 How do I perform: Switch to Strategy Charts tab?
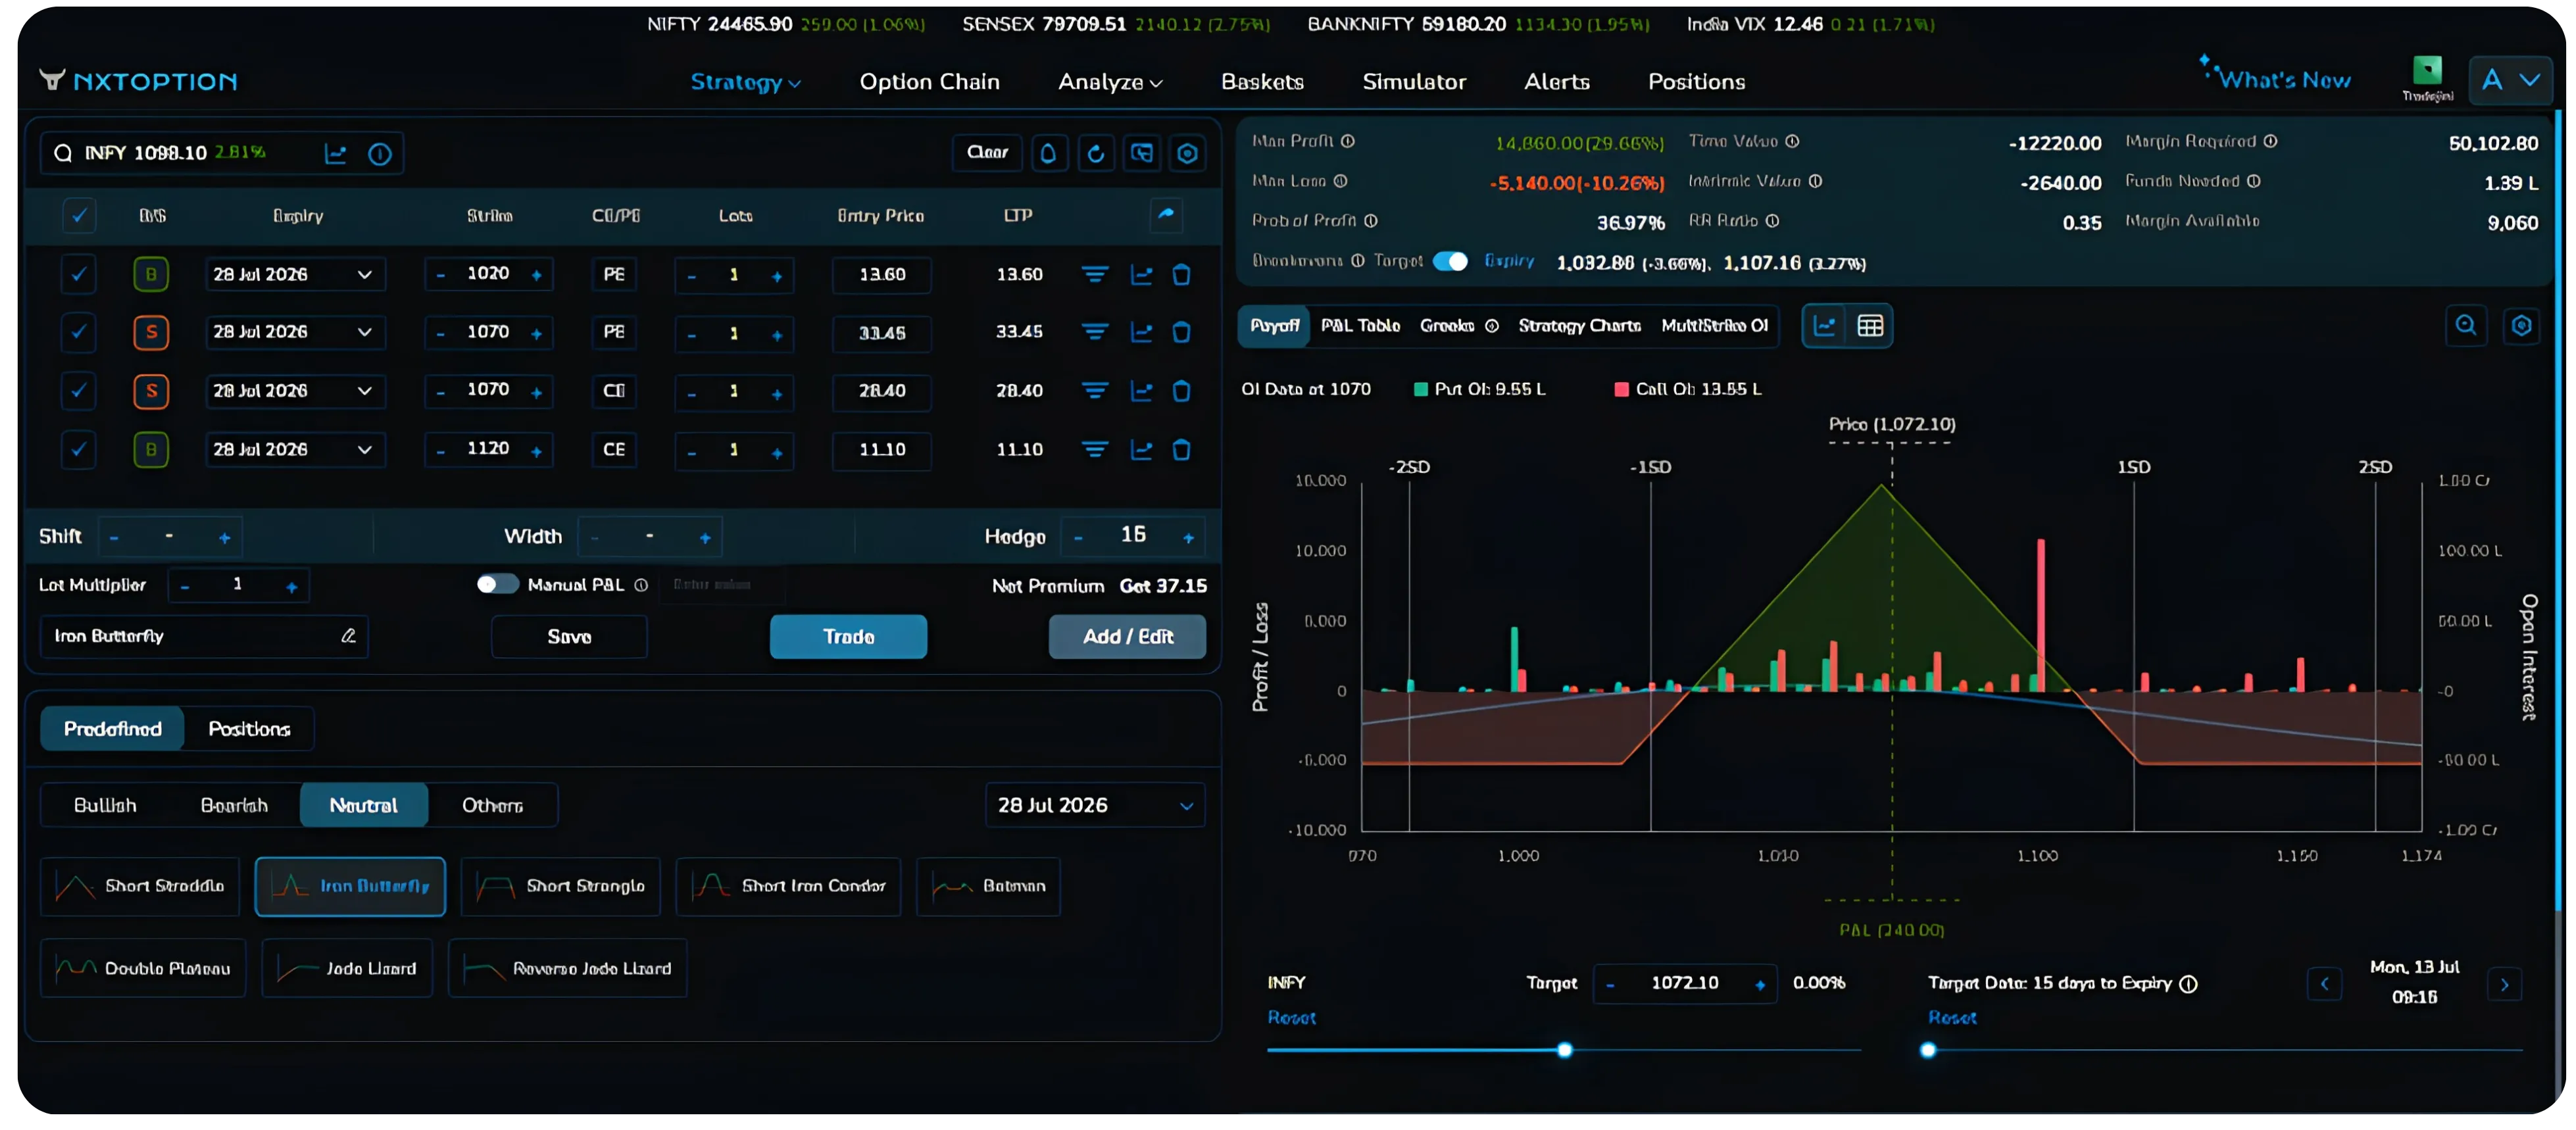coord(1579,326)
